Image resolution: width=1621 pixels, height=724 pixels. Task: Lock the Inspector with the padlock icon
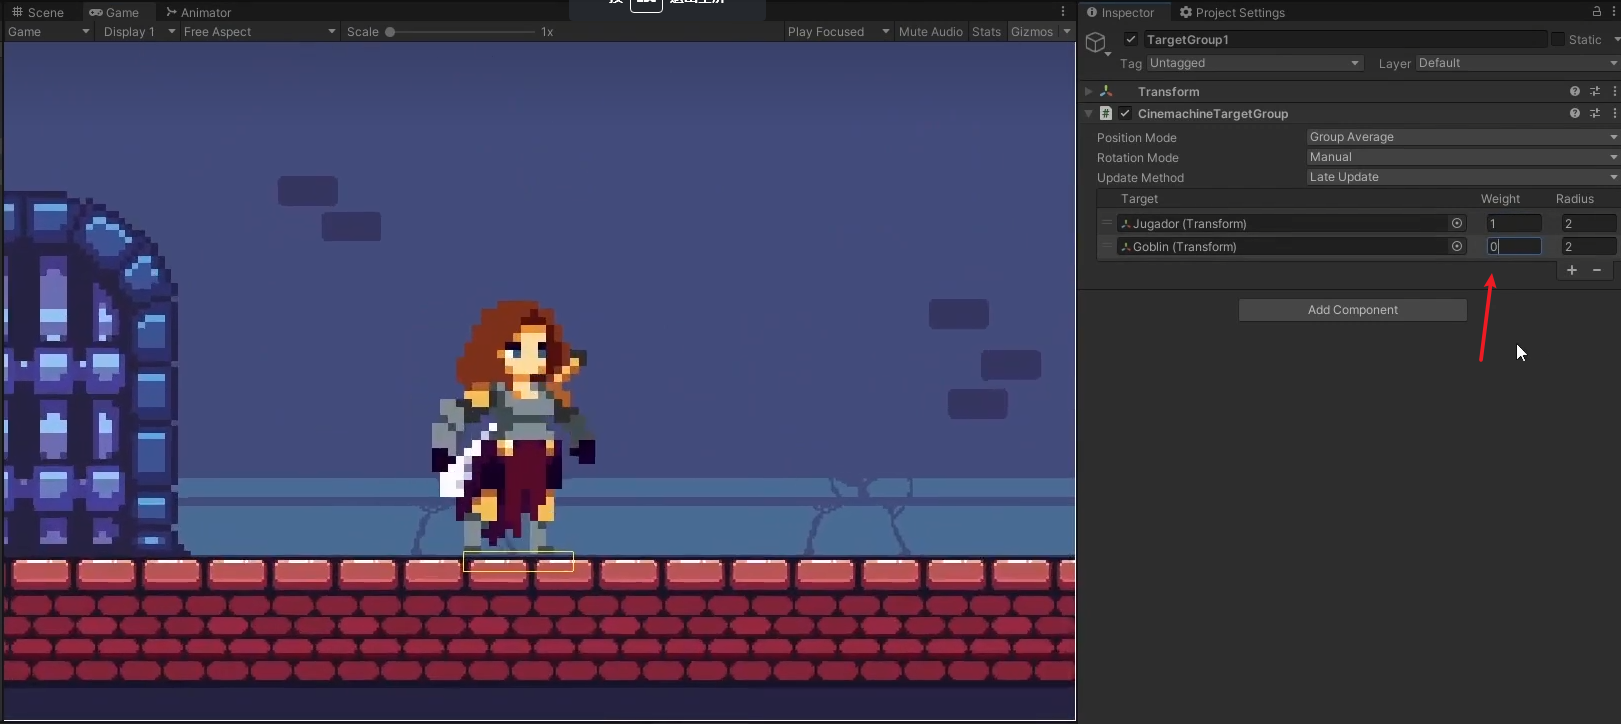(x=1597, y=11)
